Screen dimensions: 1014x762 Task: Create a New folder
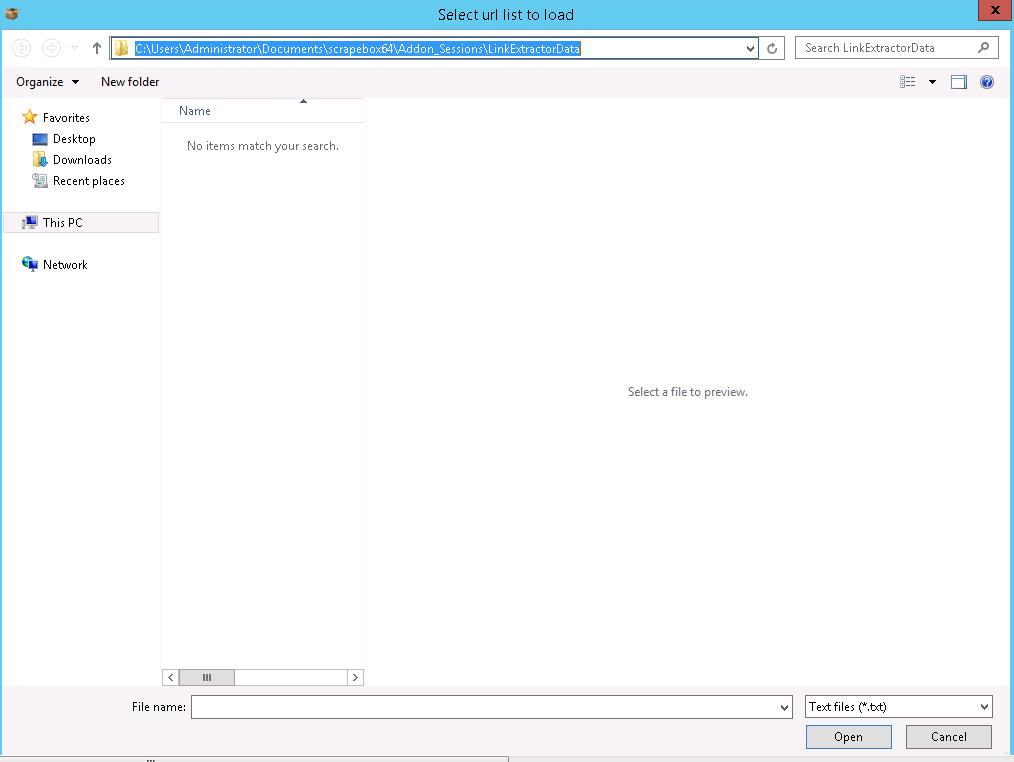pos(130,82)
